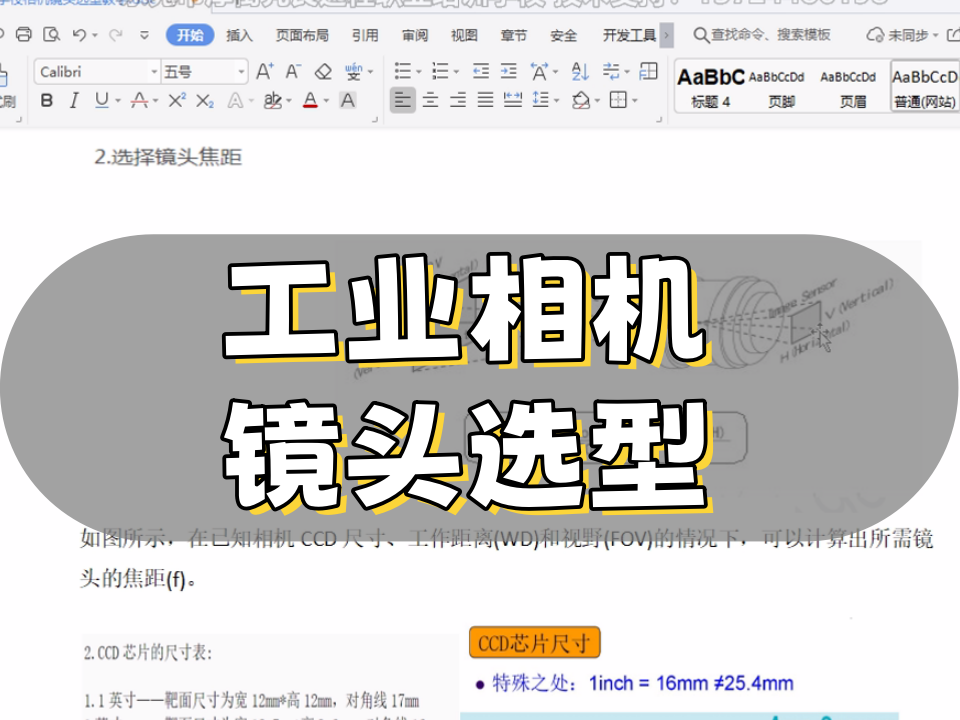Increase font size with A+ icon
The image size is (960, 720).
pos(264,72)
